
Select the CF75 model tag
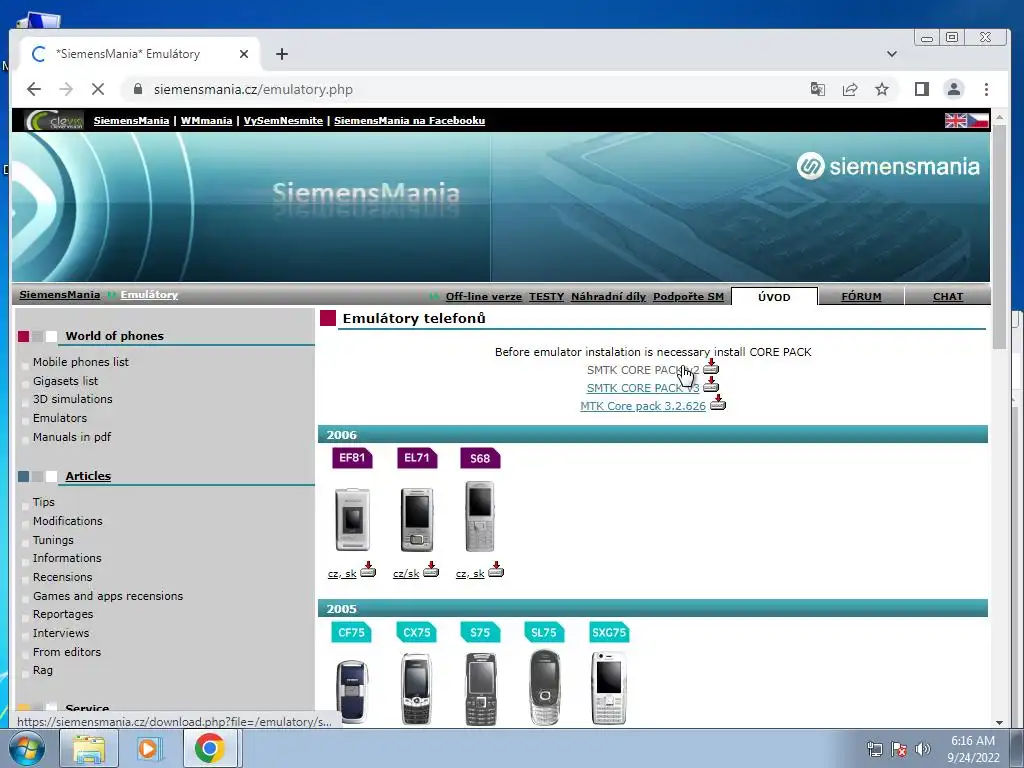(x=351, y=632)
